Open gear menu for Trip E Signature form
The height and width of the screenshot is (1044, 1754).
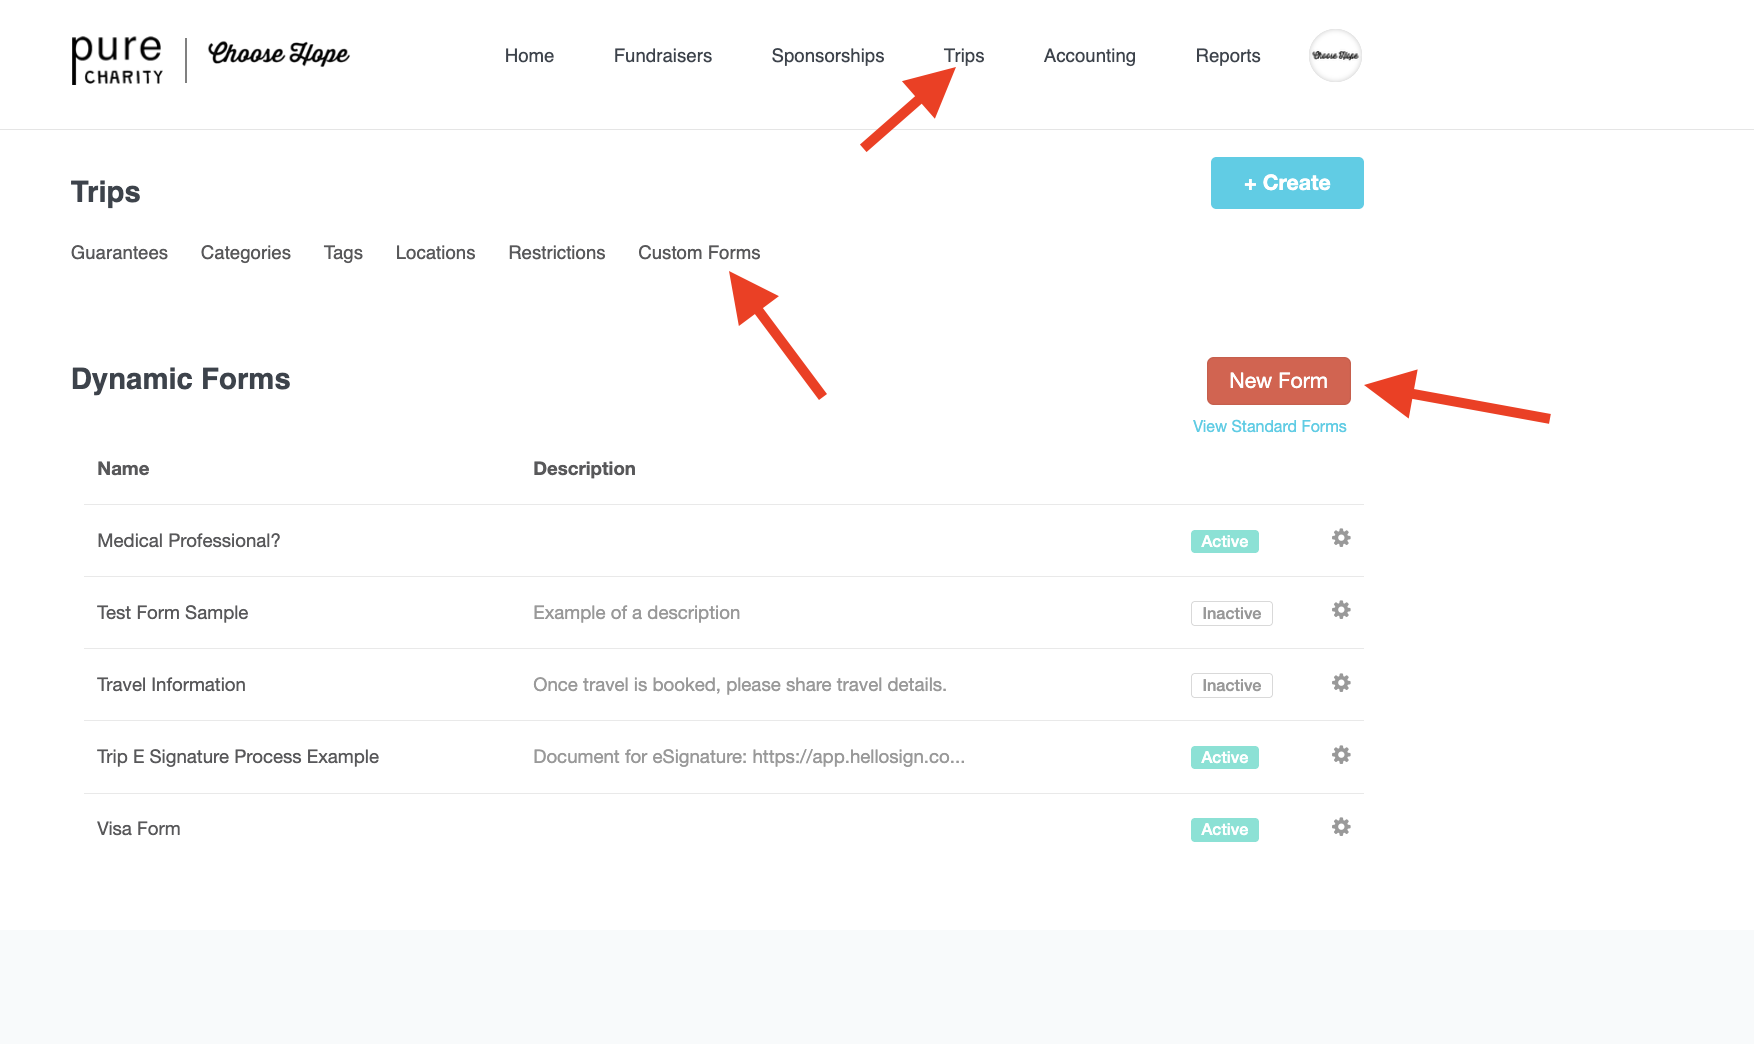(1341, 755)
